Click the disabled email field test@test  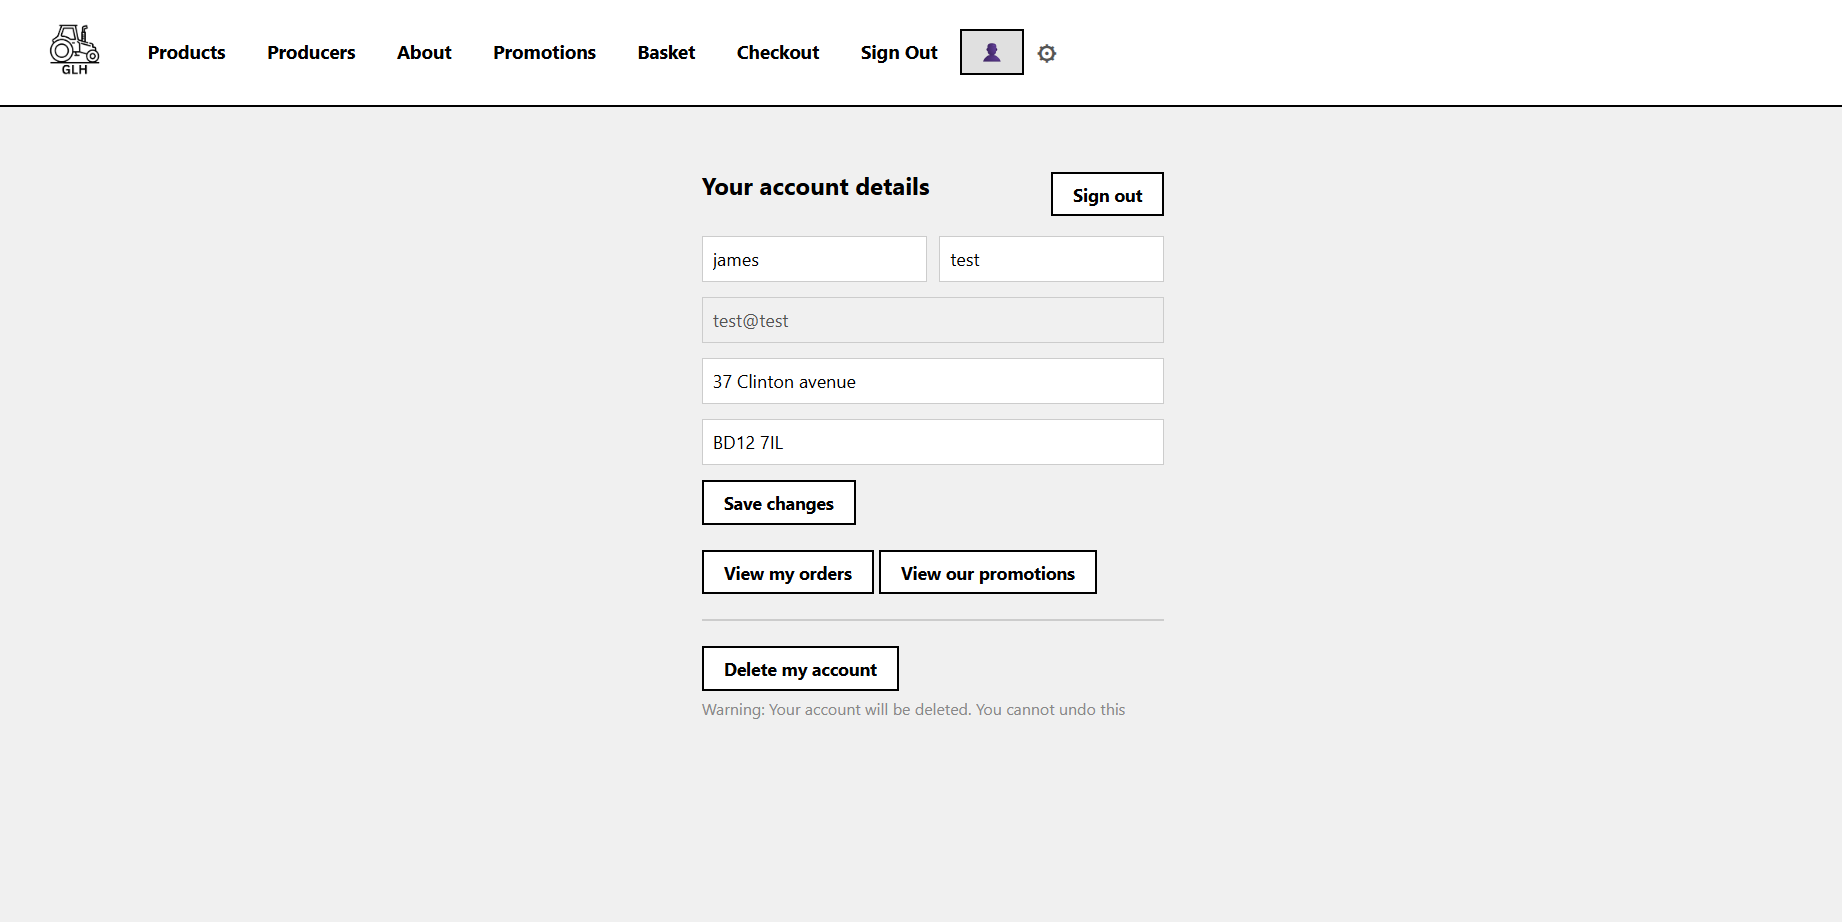coord(932,320)
